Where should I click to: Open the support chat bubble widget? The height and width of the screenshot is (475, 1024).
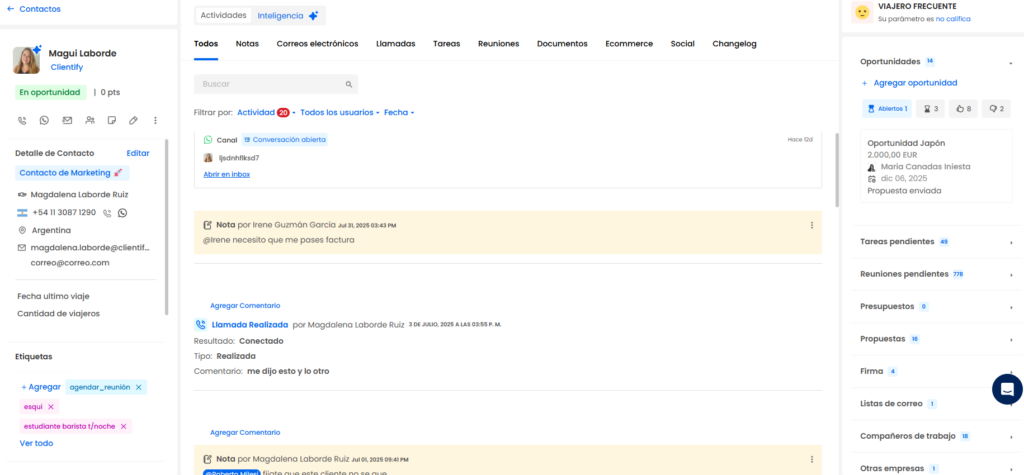coord(1007,389)
